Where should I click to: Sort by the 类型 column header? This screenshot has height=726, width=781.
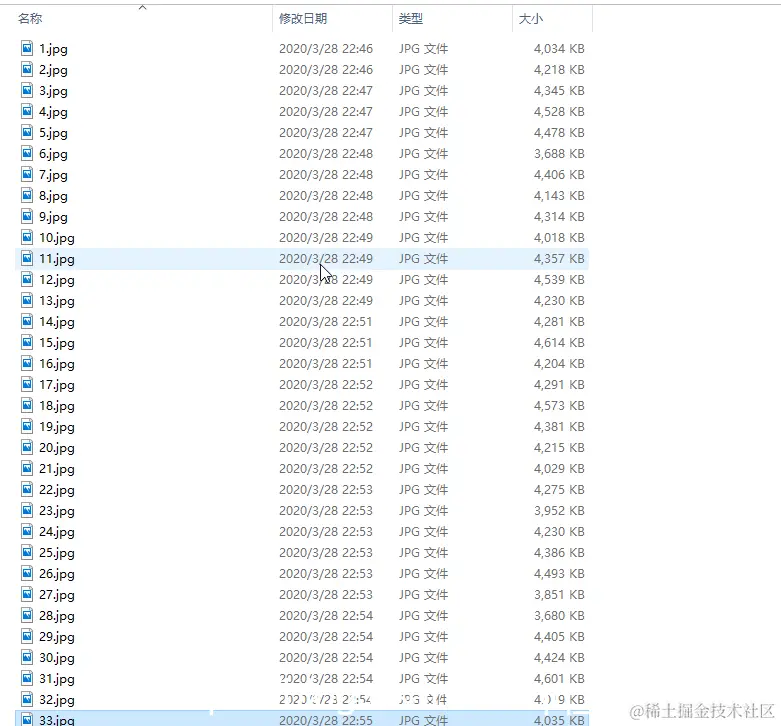(x=411, y=19)
